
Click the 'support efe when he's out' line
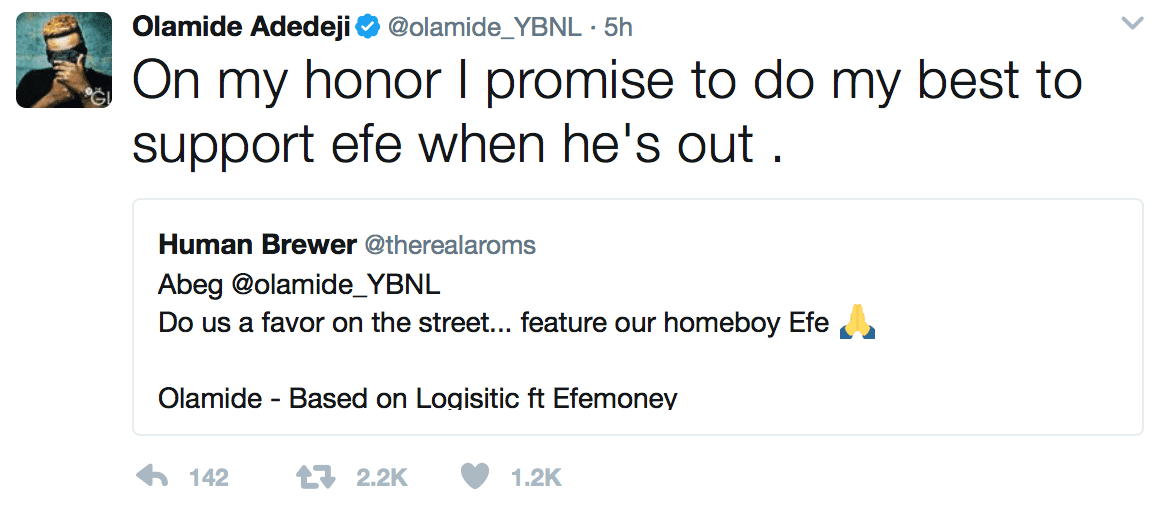(457, 145)
